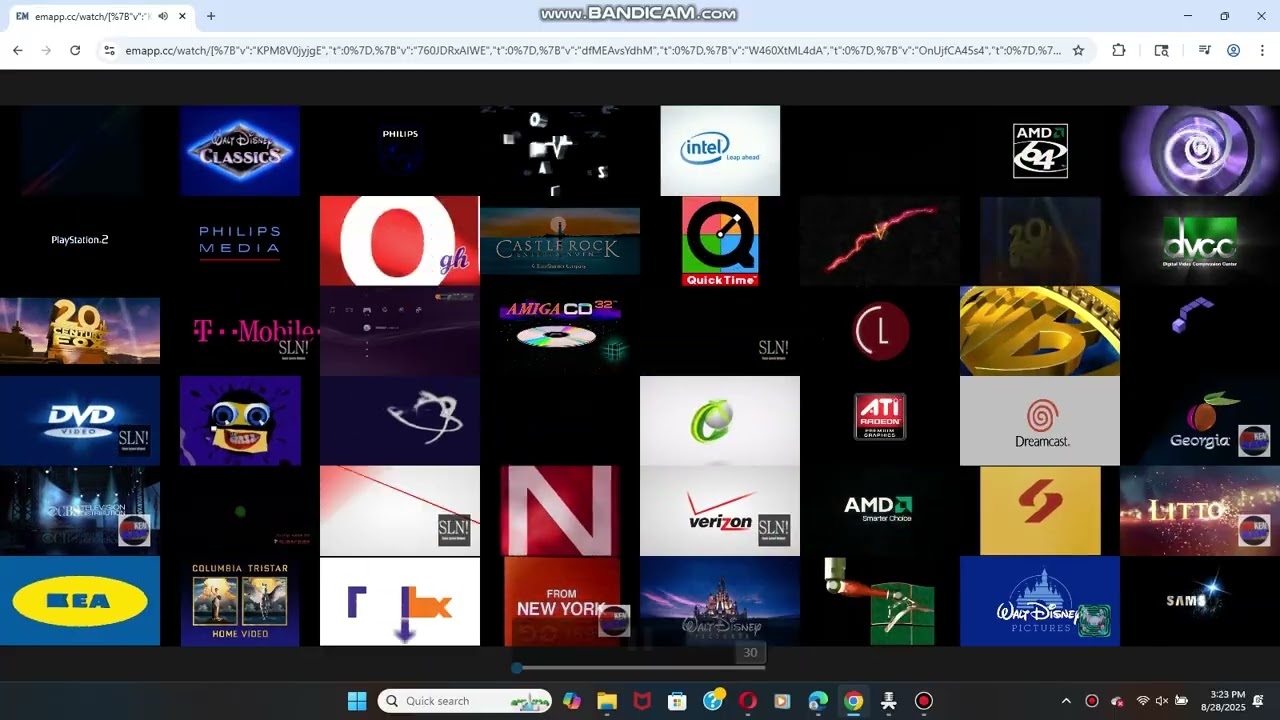
Task: Select the LG red logo video
Action: point(880,331)
